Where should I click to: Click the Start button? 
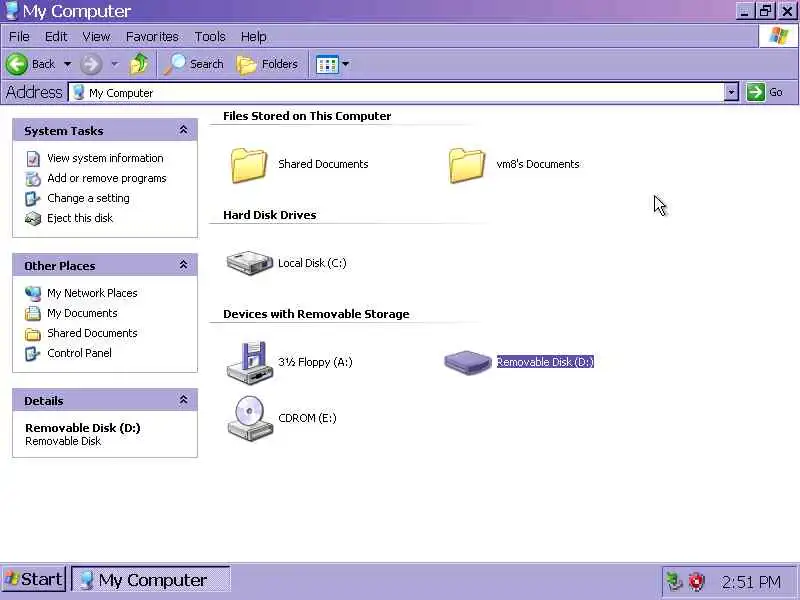pyautogui.click(x=34, y=580)
